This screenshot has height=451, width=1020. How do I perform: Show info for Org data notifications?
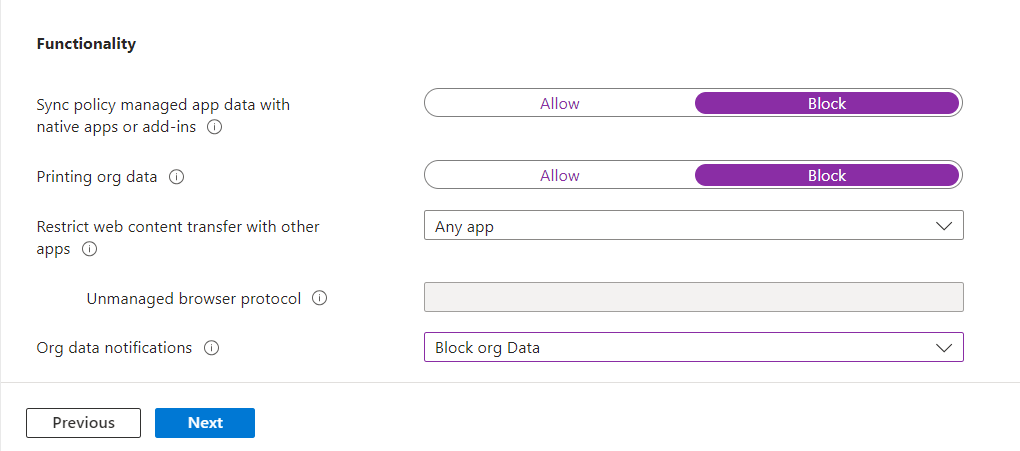(211, 348)
